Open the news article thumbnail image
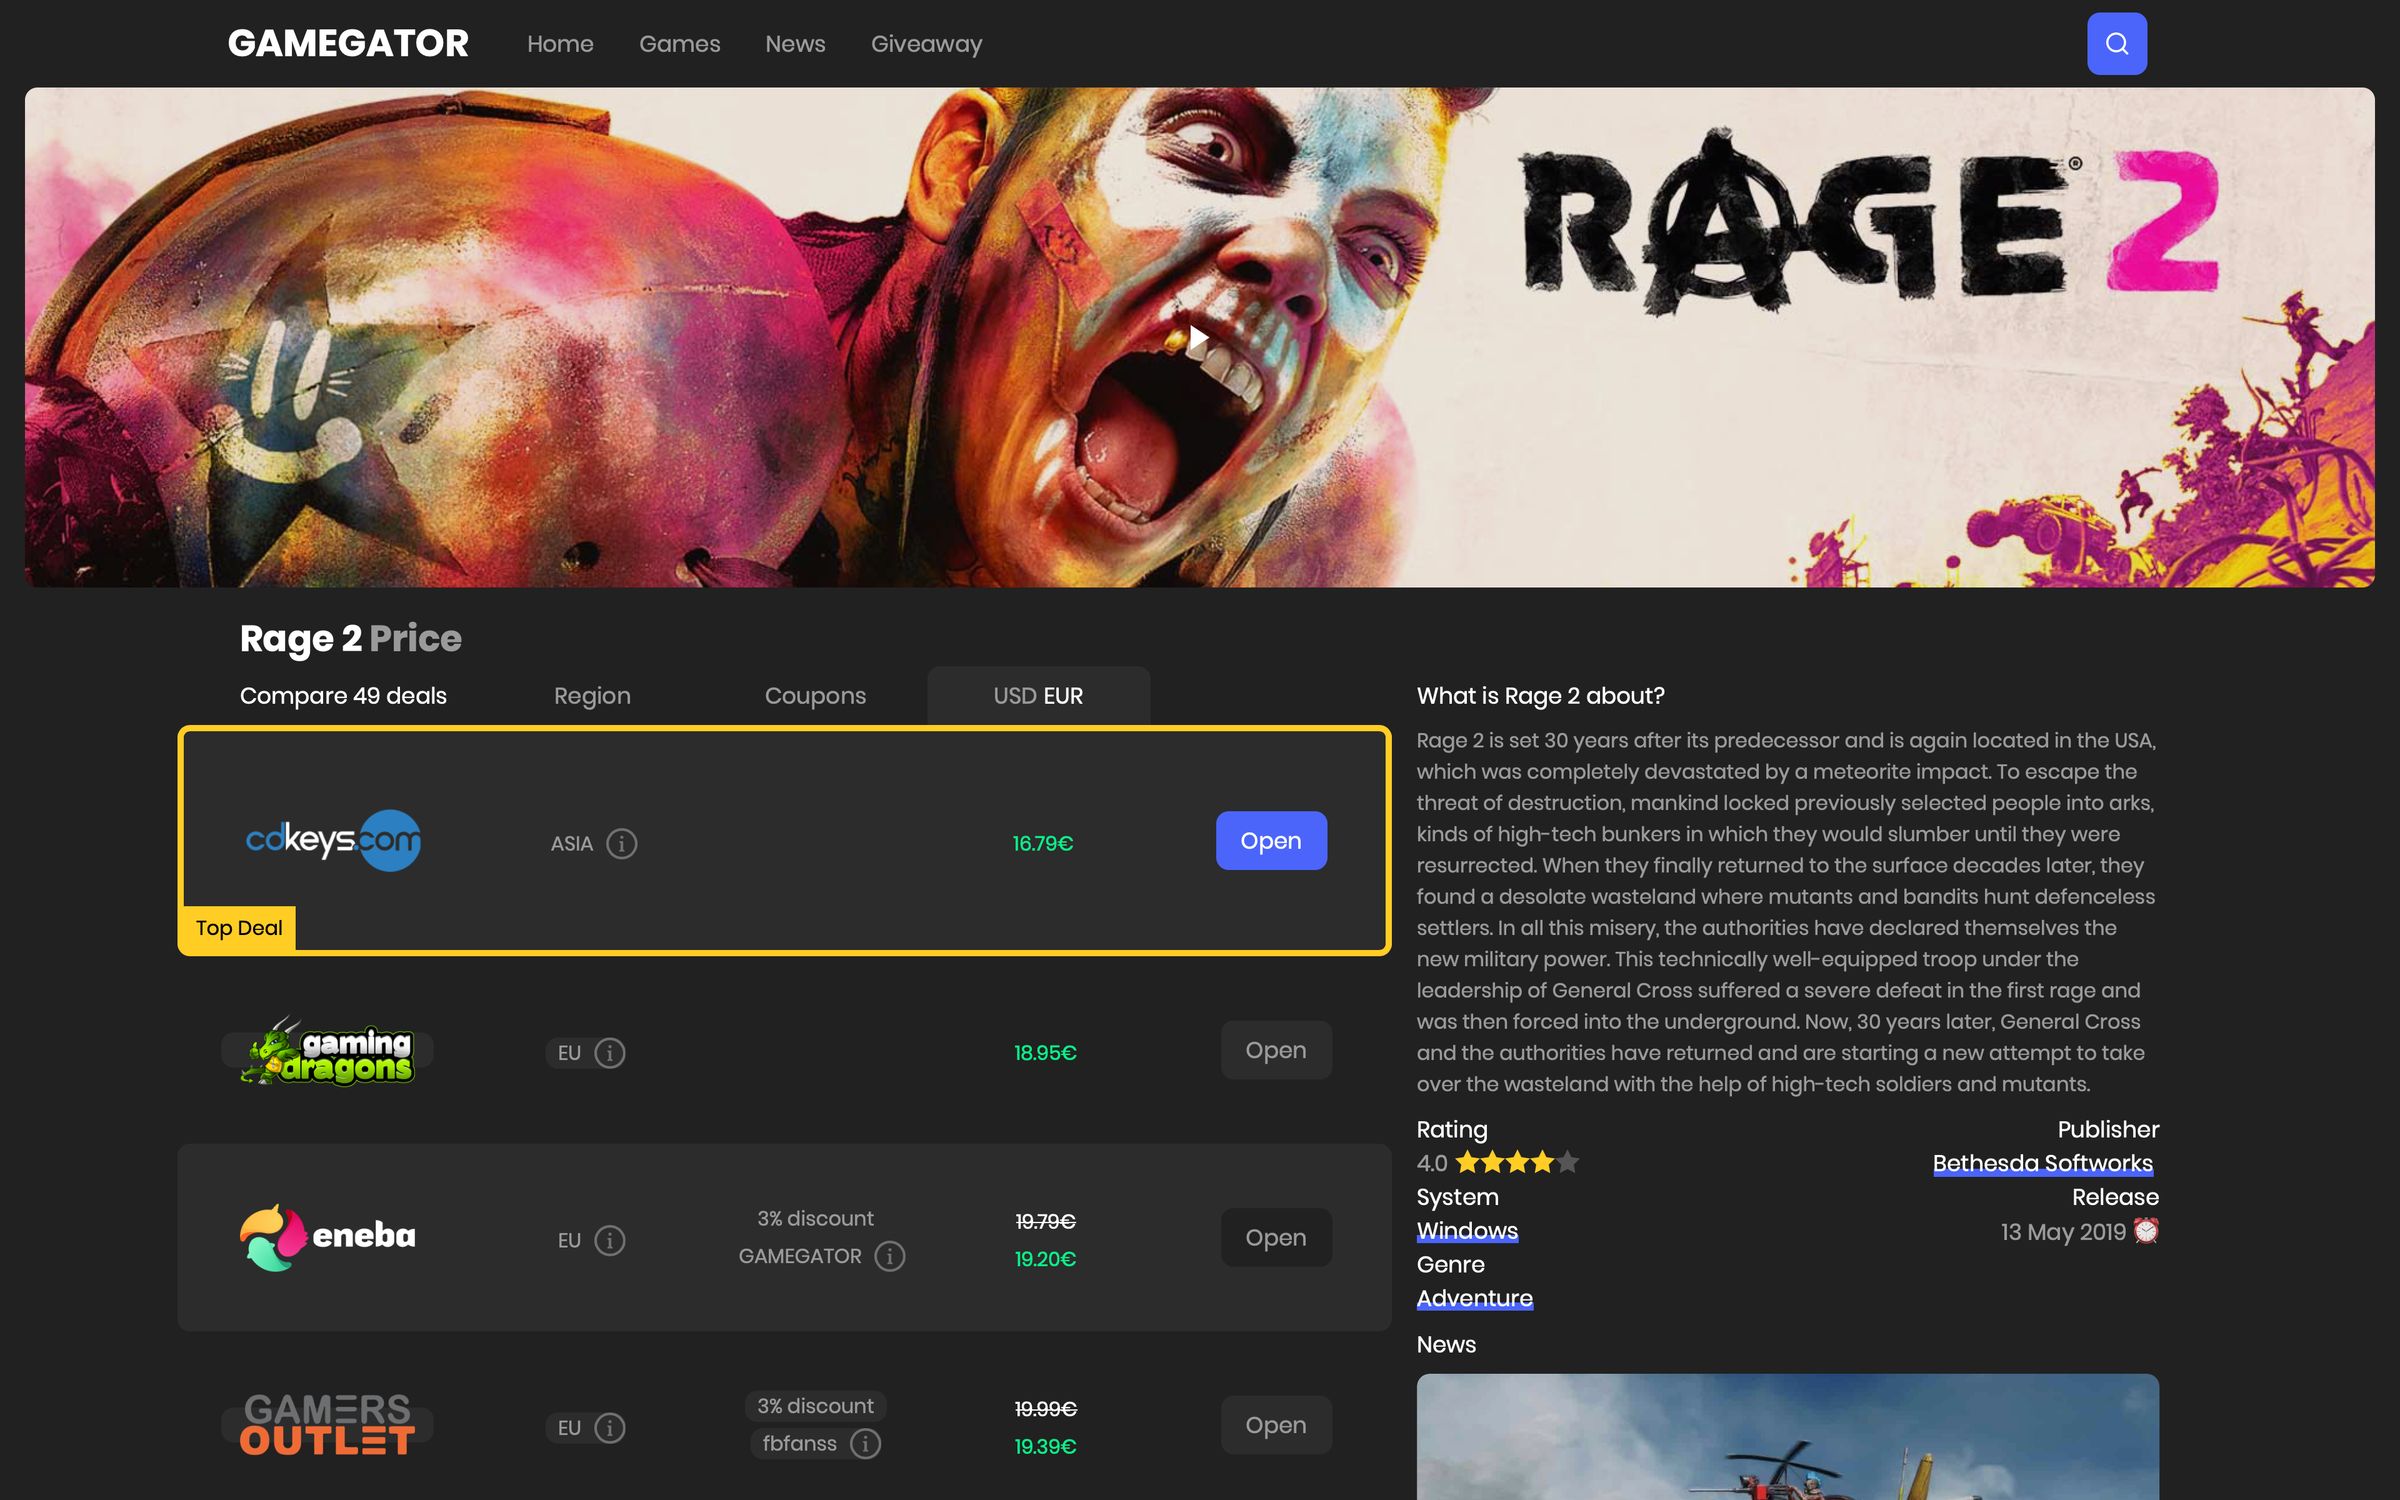 tap(1787, 1437)
